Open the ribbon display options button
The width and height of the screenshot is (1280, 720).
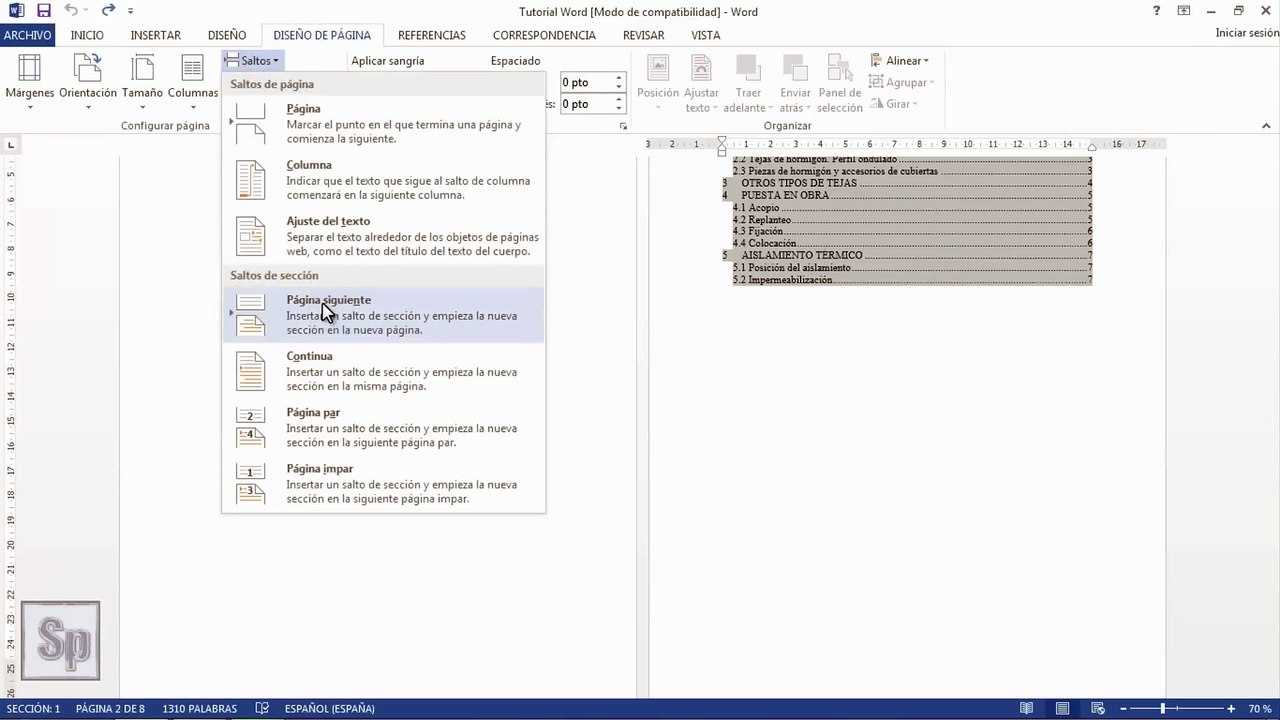click(1185, 11)
